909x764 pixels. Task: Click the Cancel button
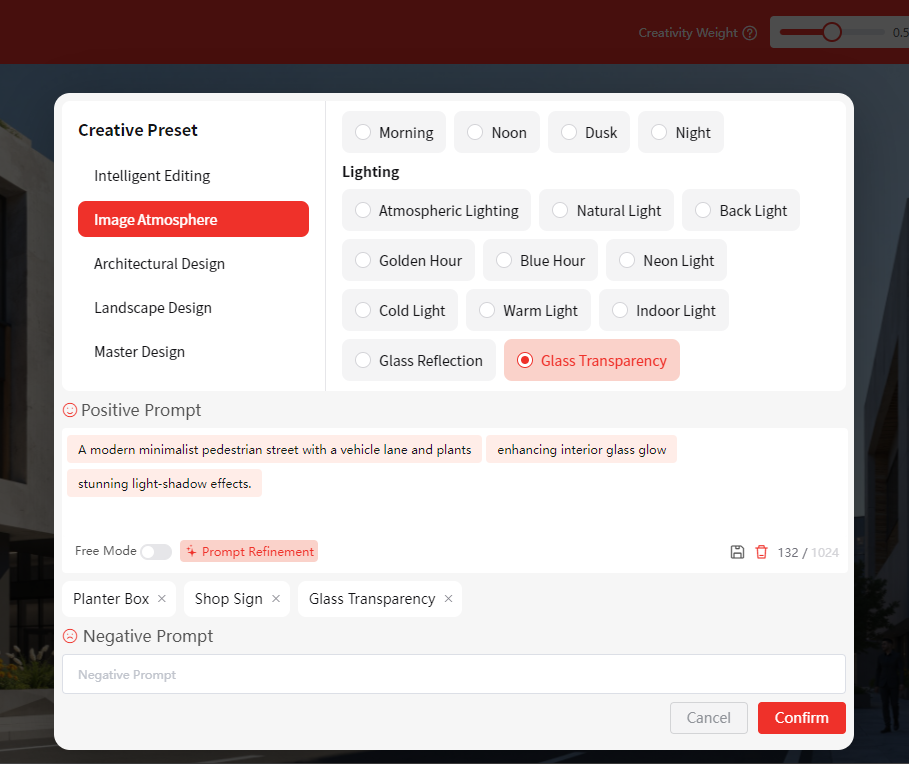pyautogui.click(x=708, y=718)
